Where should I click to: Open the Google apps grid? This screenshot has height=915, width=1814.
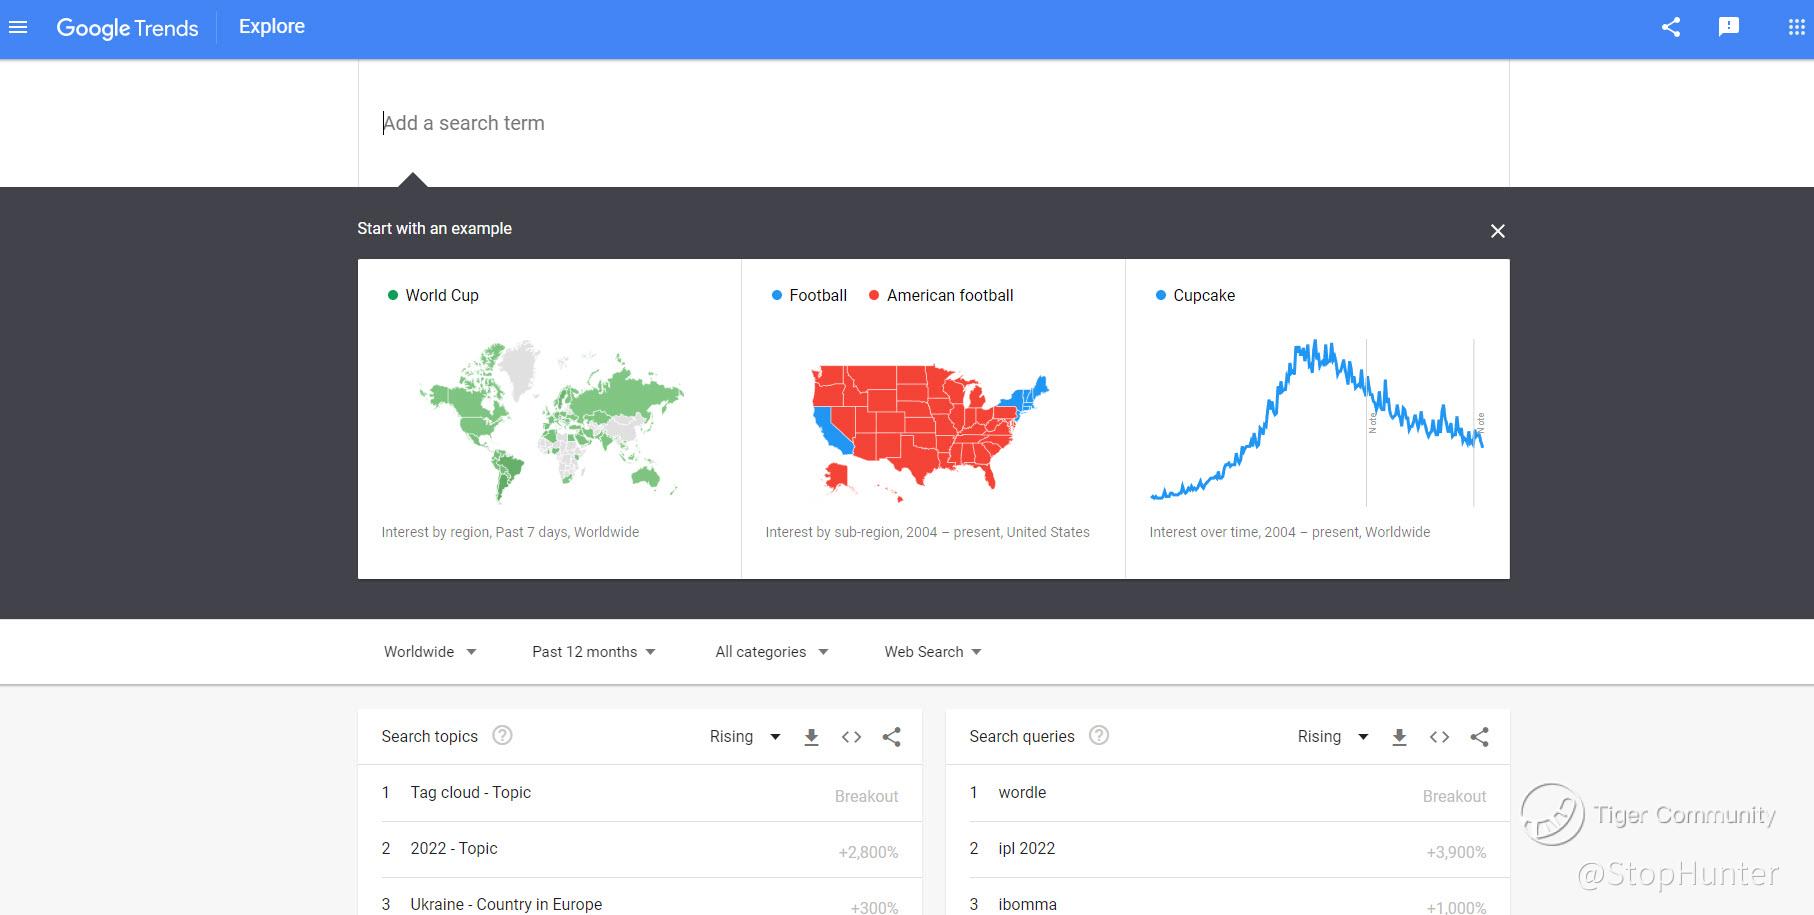(x=1796, y=28)
